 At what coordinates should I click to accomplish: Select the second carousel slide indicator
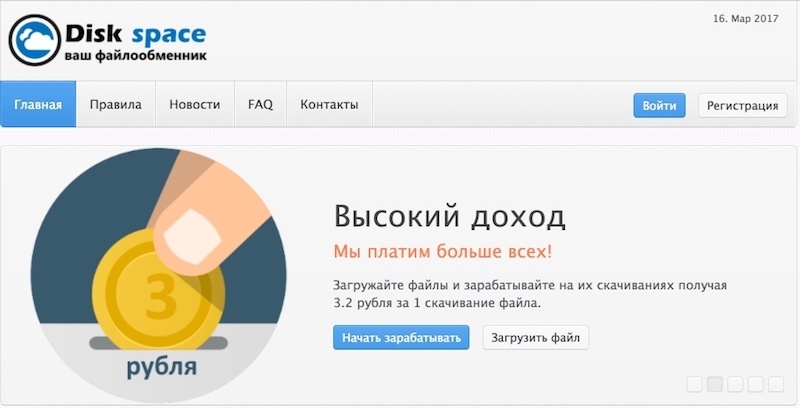[x=715, y=384]
